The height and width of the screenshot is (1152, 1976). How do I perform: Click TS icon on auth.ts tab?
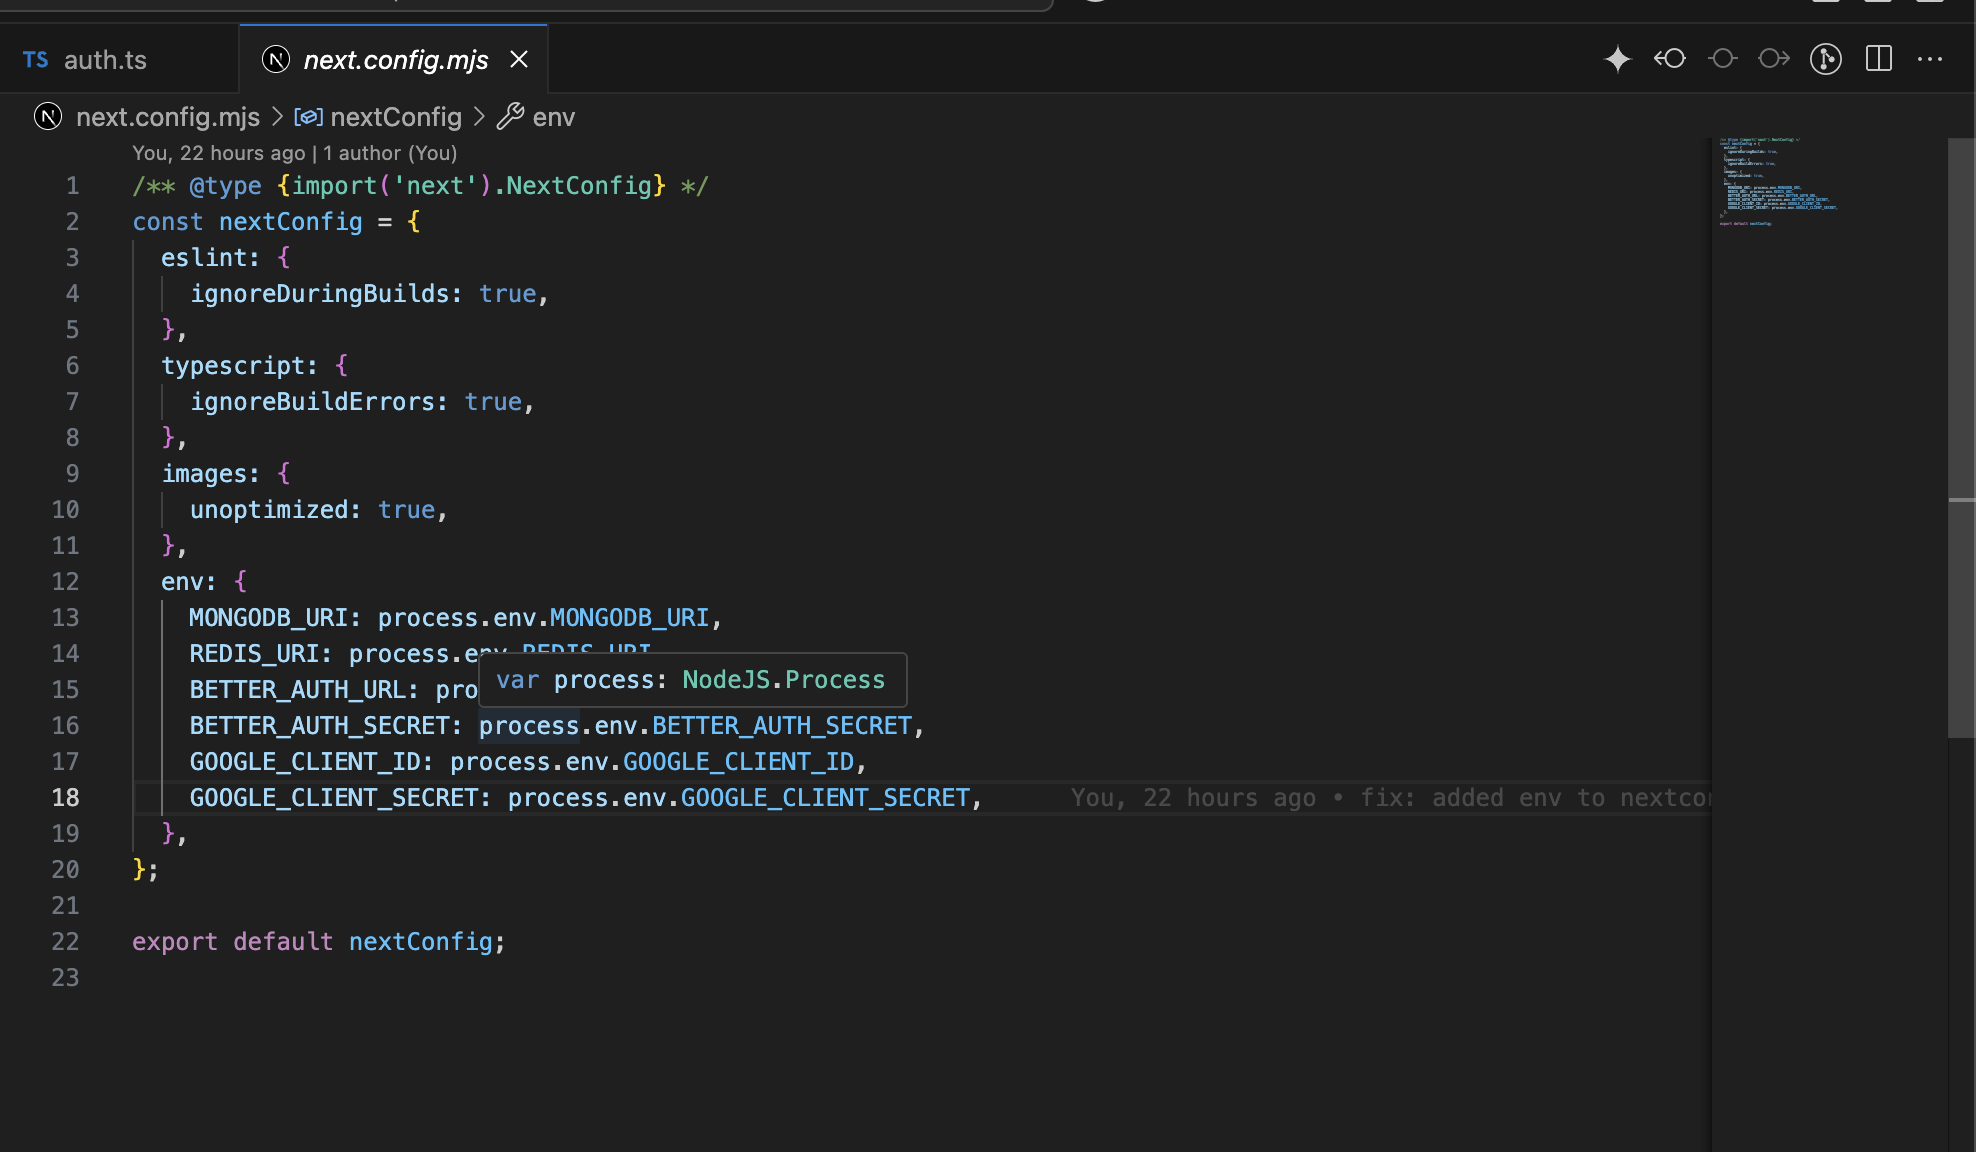[x=35, y=60]
